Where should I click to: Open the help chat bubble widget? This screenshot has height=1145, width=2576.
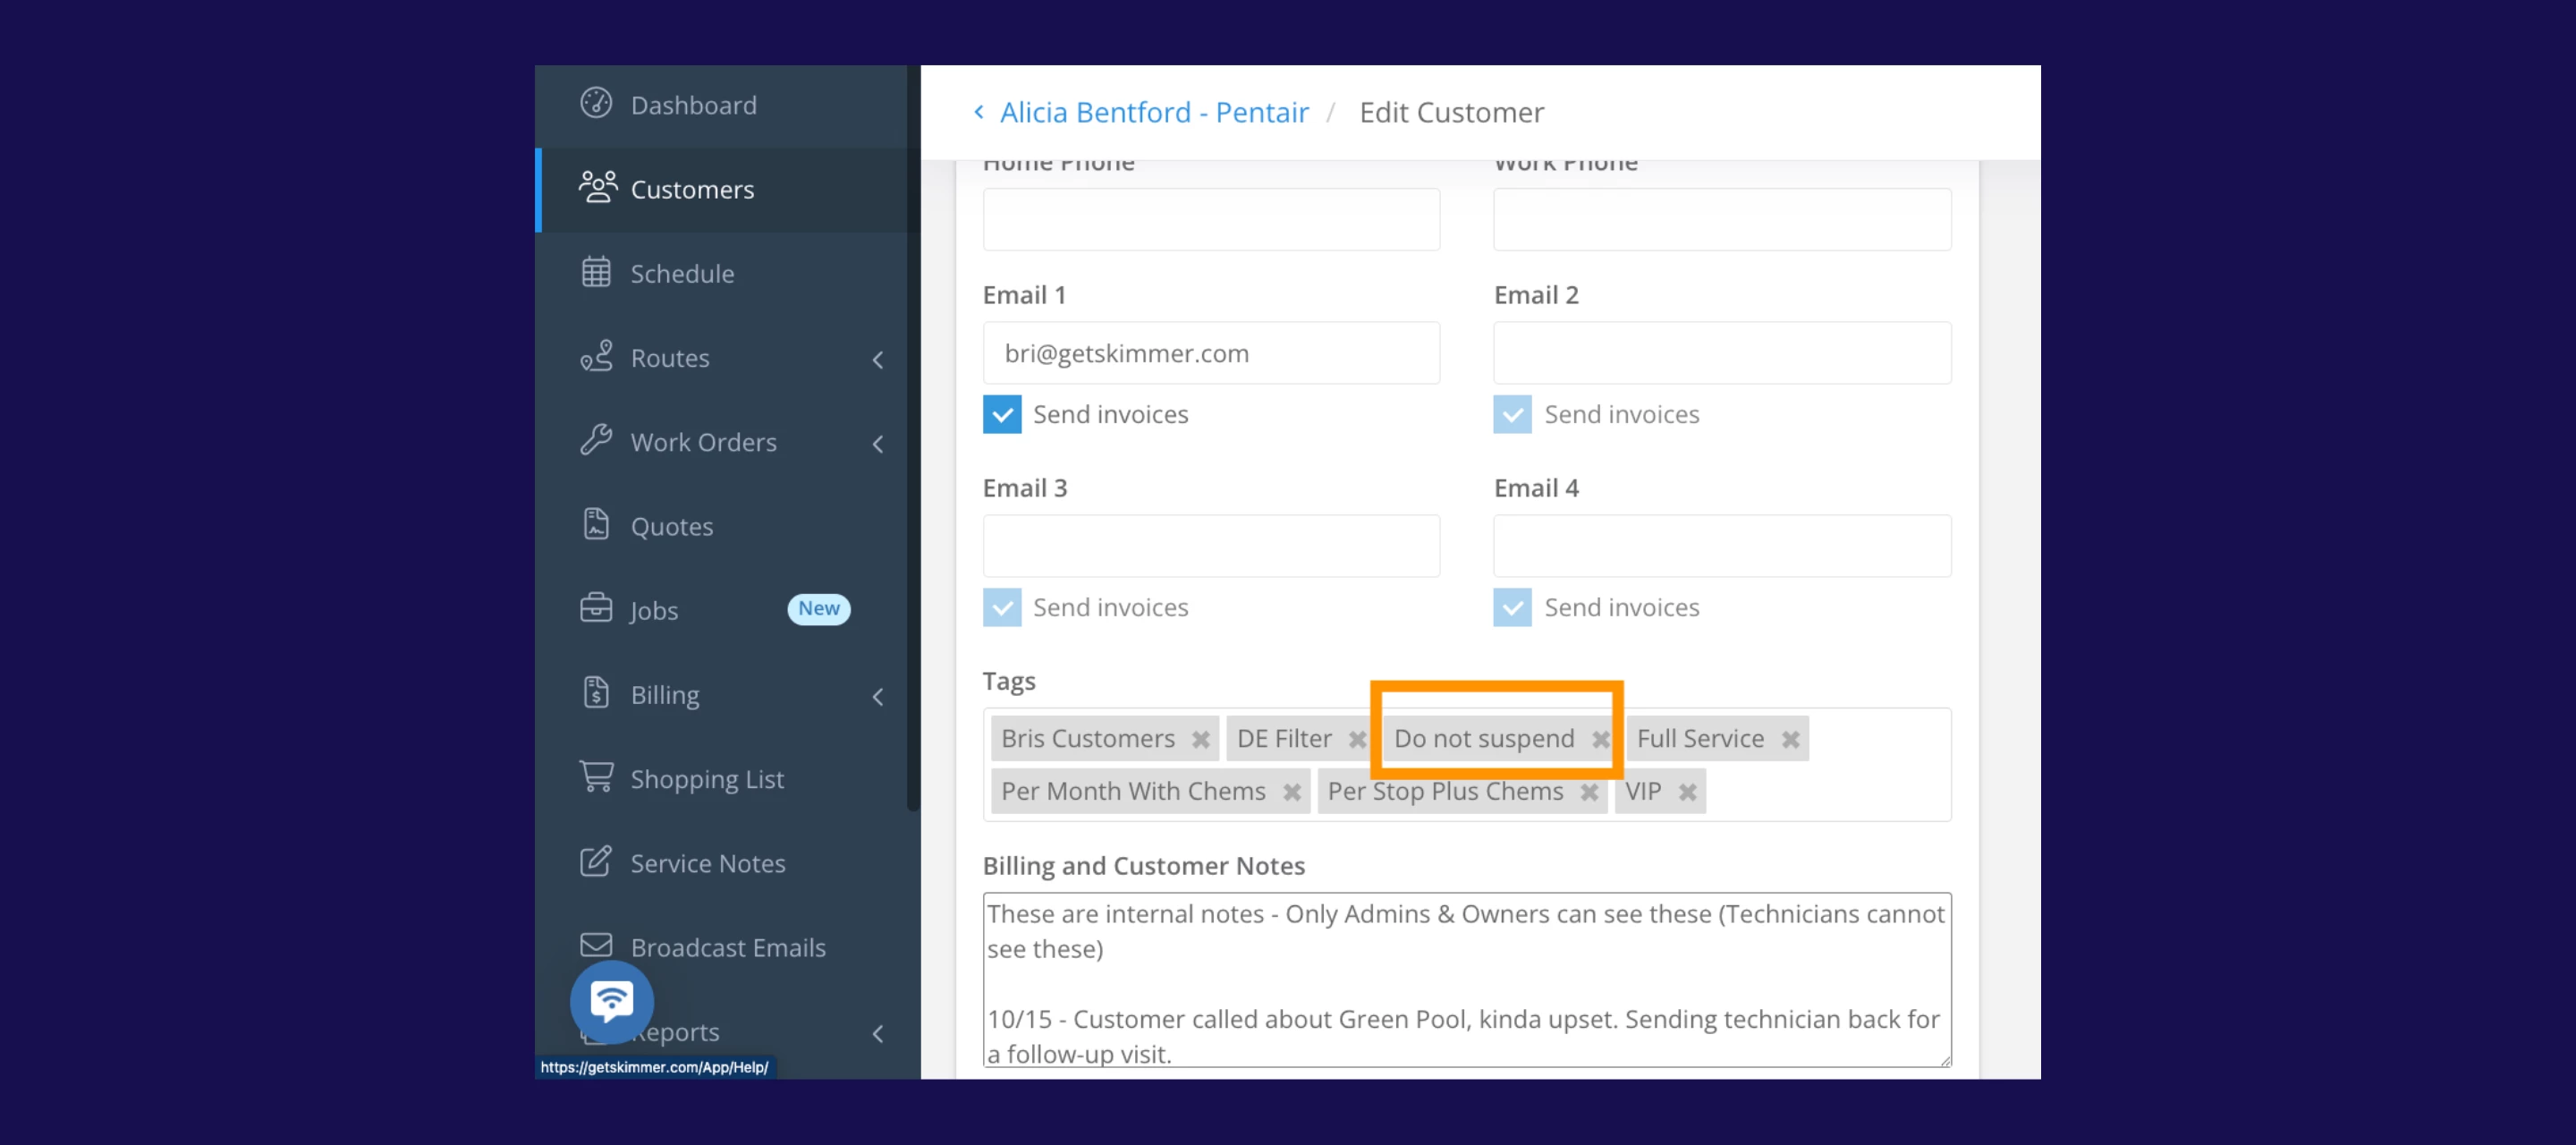[x=611, y=1000]
